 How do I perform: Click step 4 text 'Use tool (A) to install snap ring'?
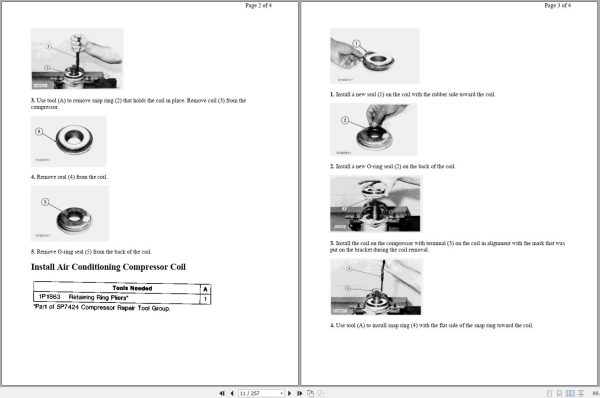pyautogui.click(x=431, y=325)
